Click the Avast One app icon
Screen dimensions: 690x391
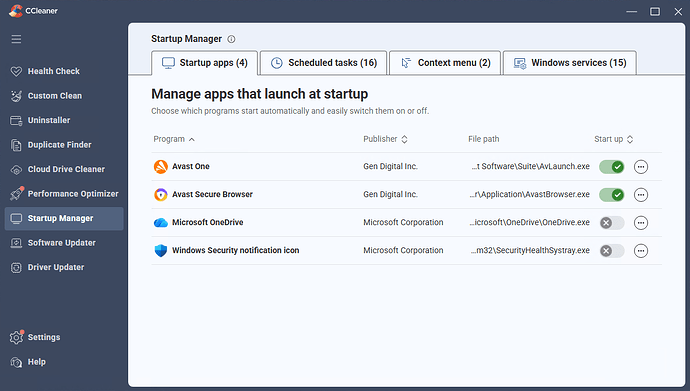click(x=161, y=167)
